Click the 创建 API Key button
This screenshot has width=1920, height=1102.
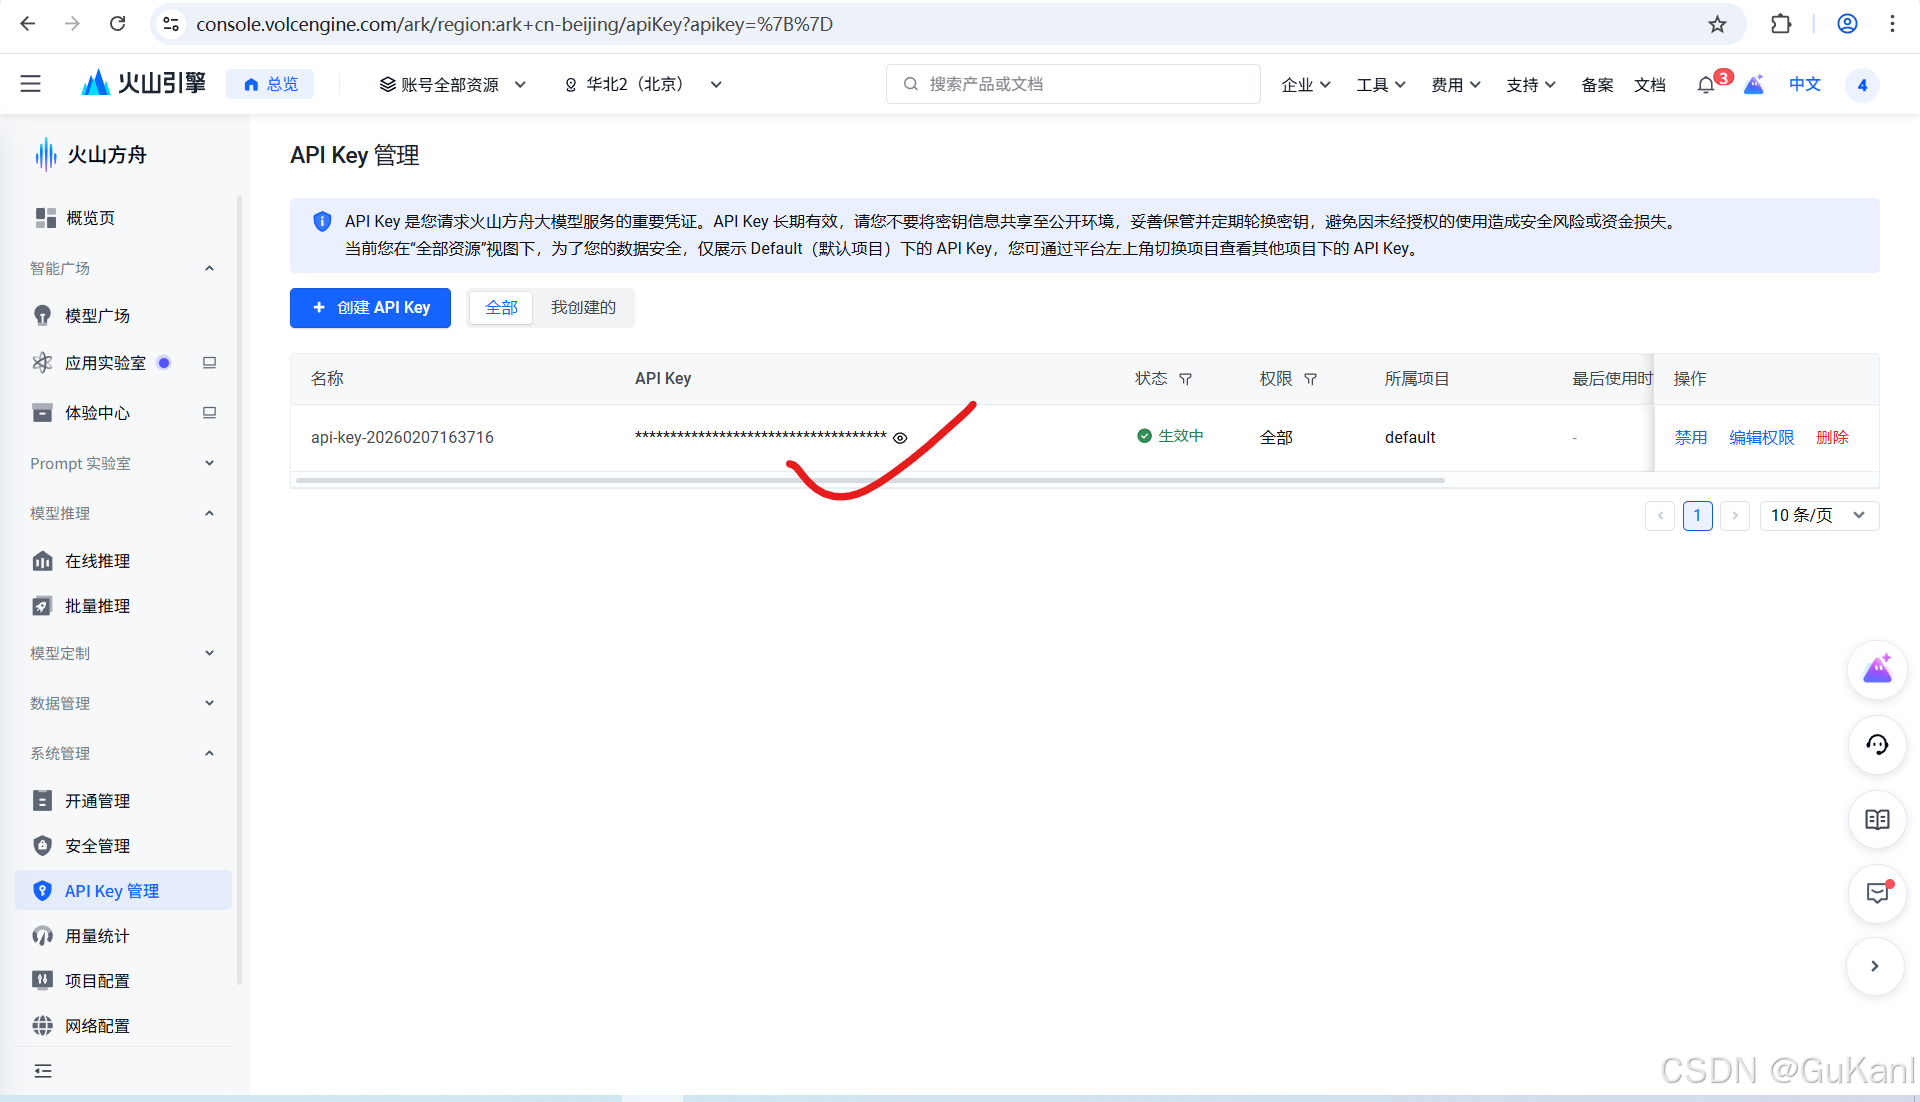click(369, 307)
